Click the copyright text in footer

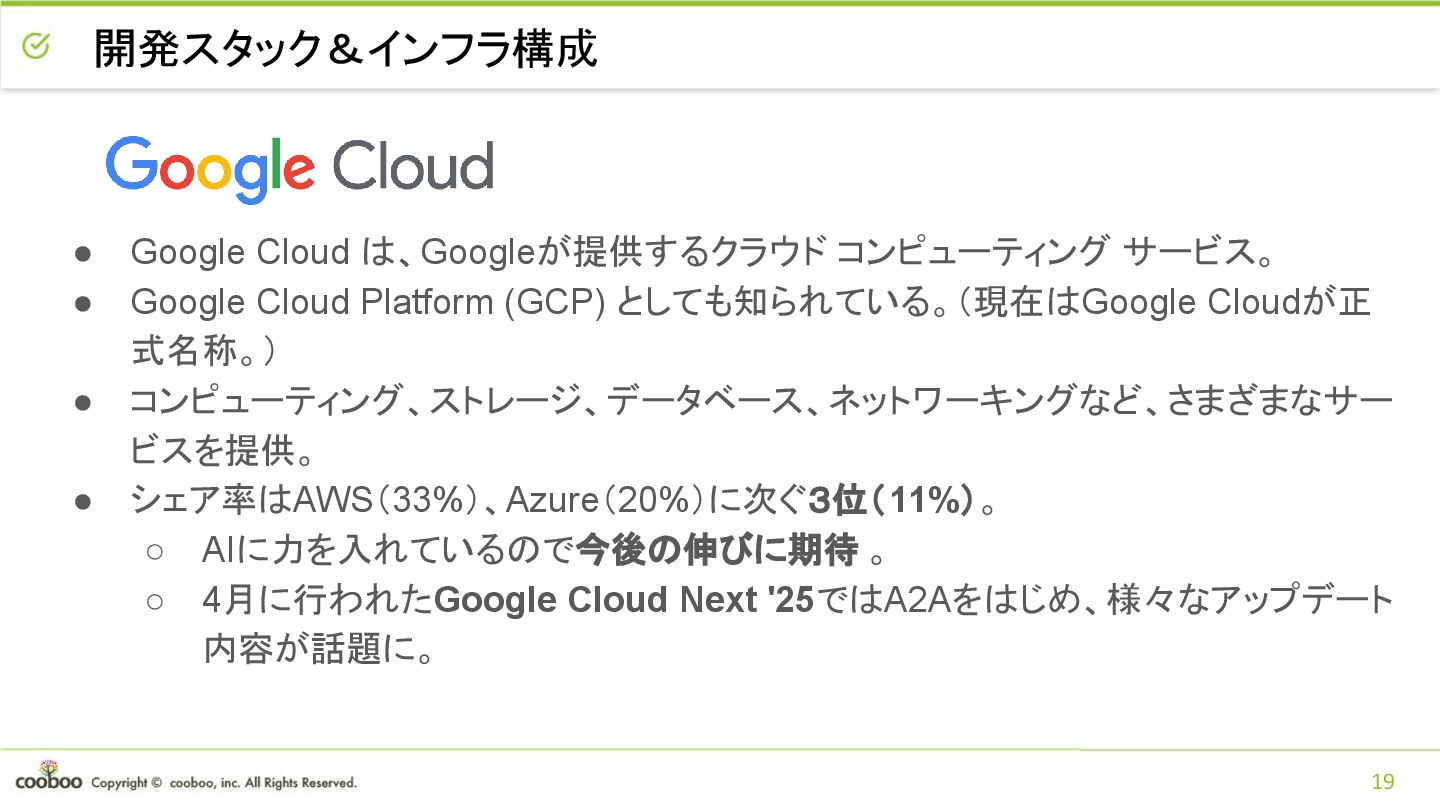(223, 783)
